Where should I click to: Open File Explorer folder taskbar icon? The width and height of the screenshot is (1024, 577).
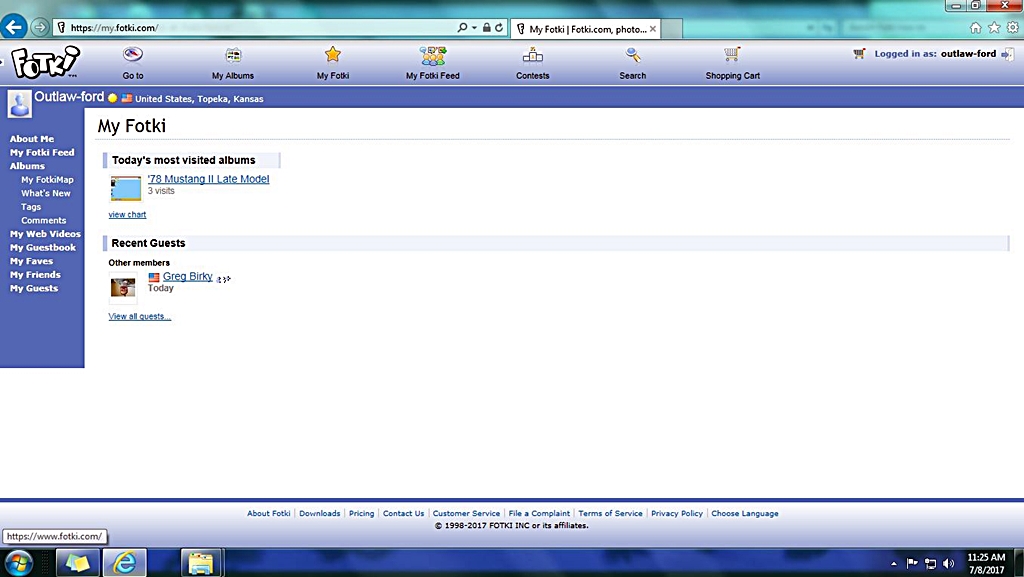[200, 563]
